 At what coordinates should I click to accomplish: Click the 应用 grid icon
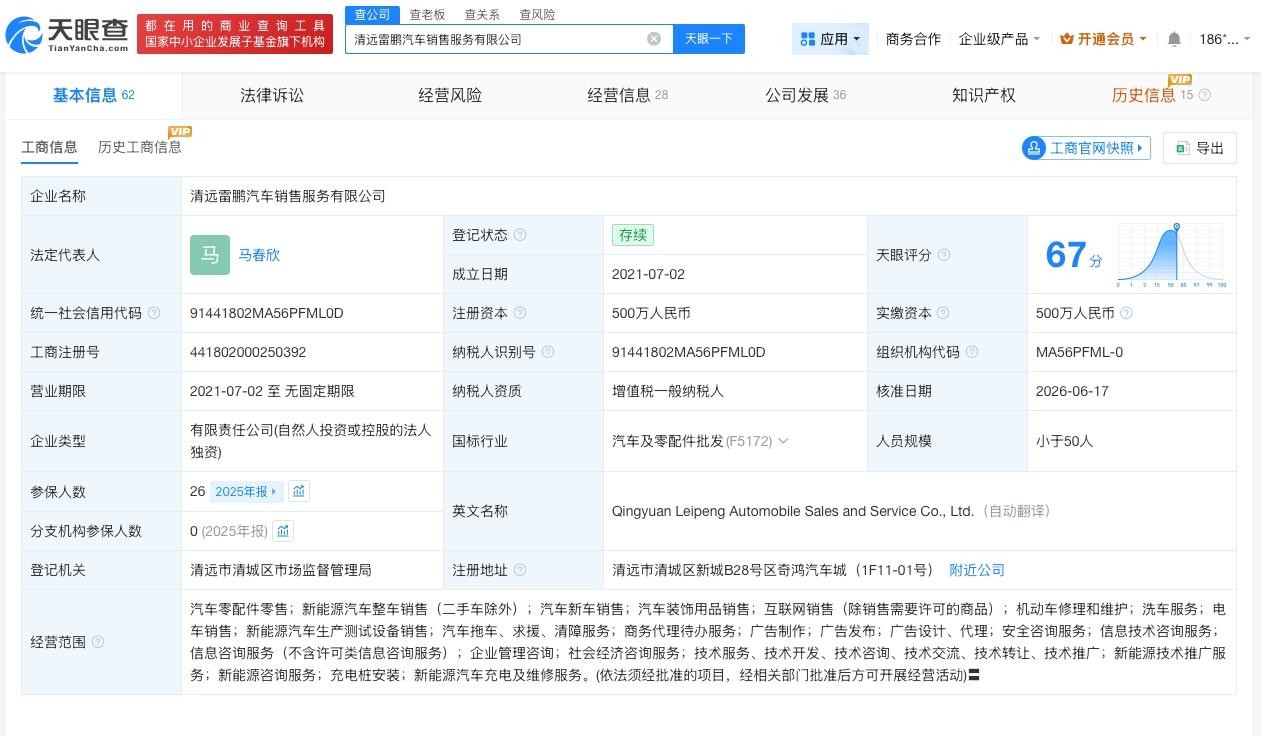click(x=807, y=39)
